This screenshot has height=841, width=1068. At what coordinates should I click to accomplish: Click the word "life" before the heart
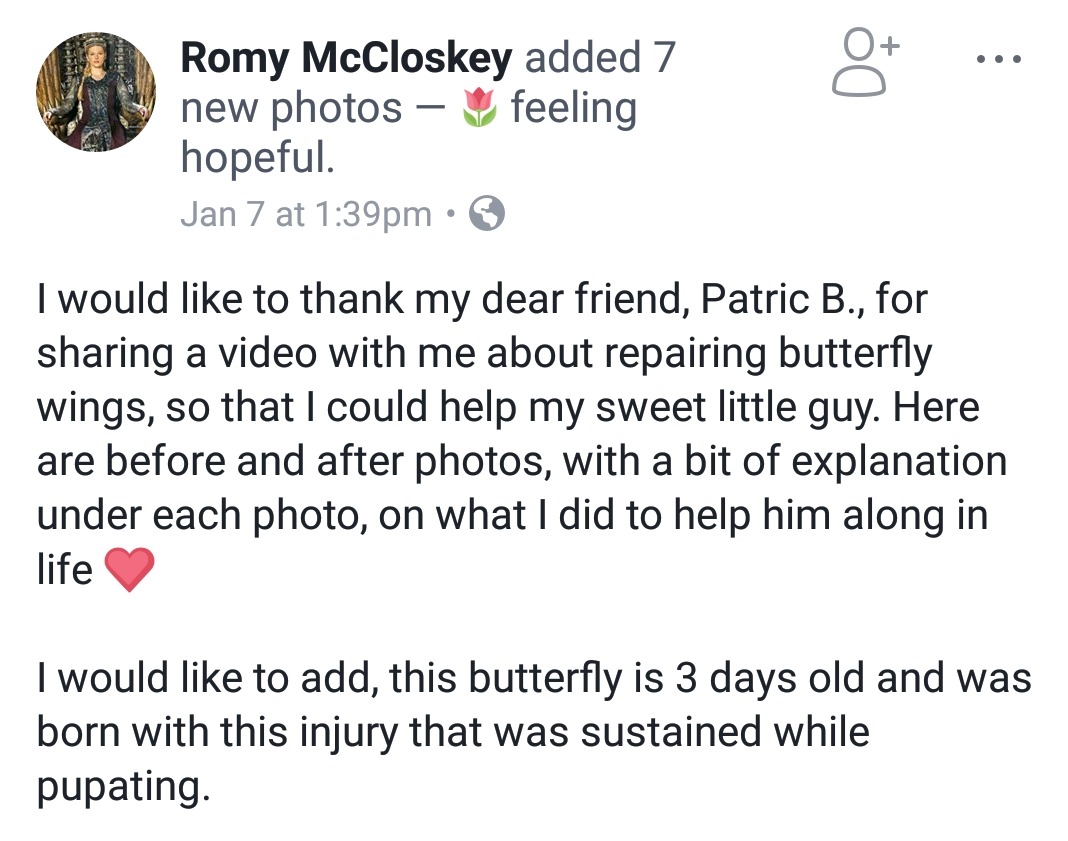tap(65, 570)
